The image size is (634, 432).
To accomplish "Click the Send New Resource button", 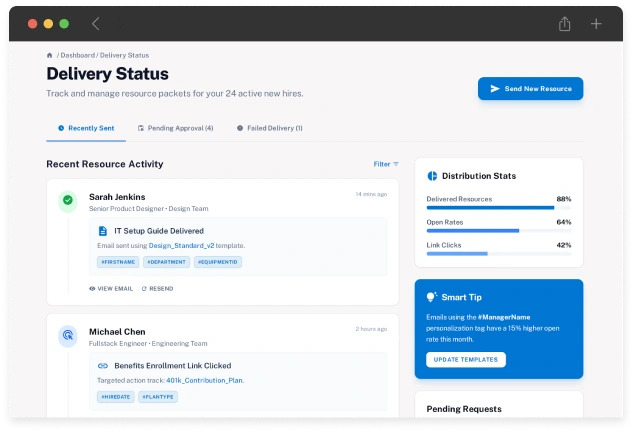I will coord(530,89).
